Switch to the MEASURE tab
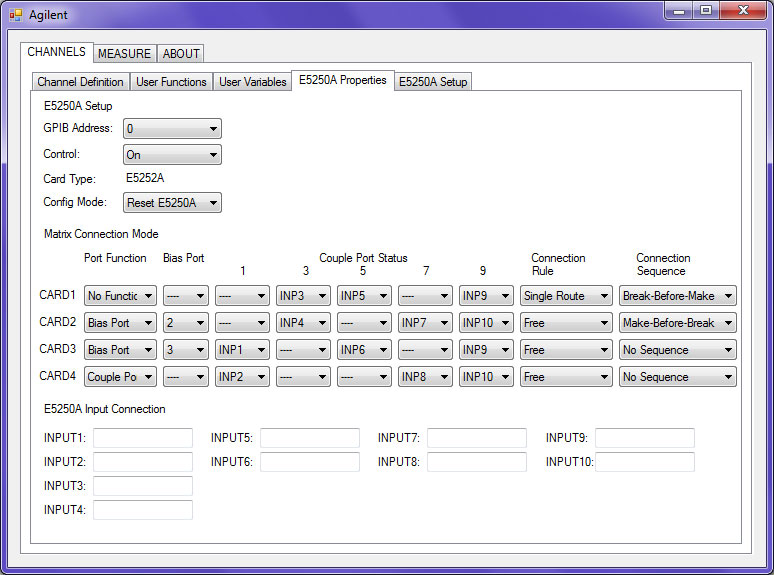Image resolution: width=774 pixels, height=575 pixels. (124, 53)
